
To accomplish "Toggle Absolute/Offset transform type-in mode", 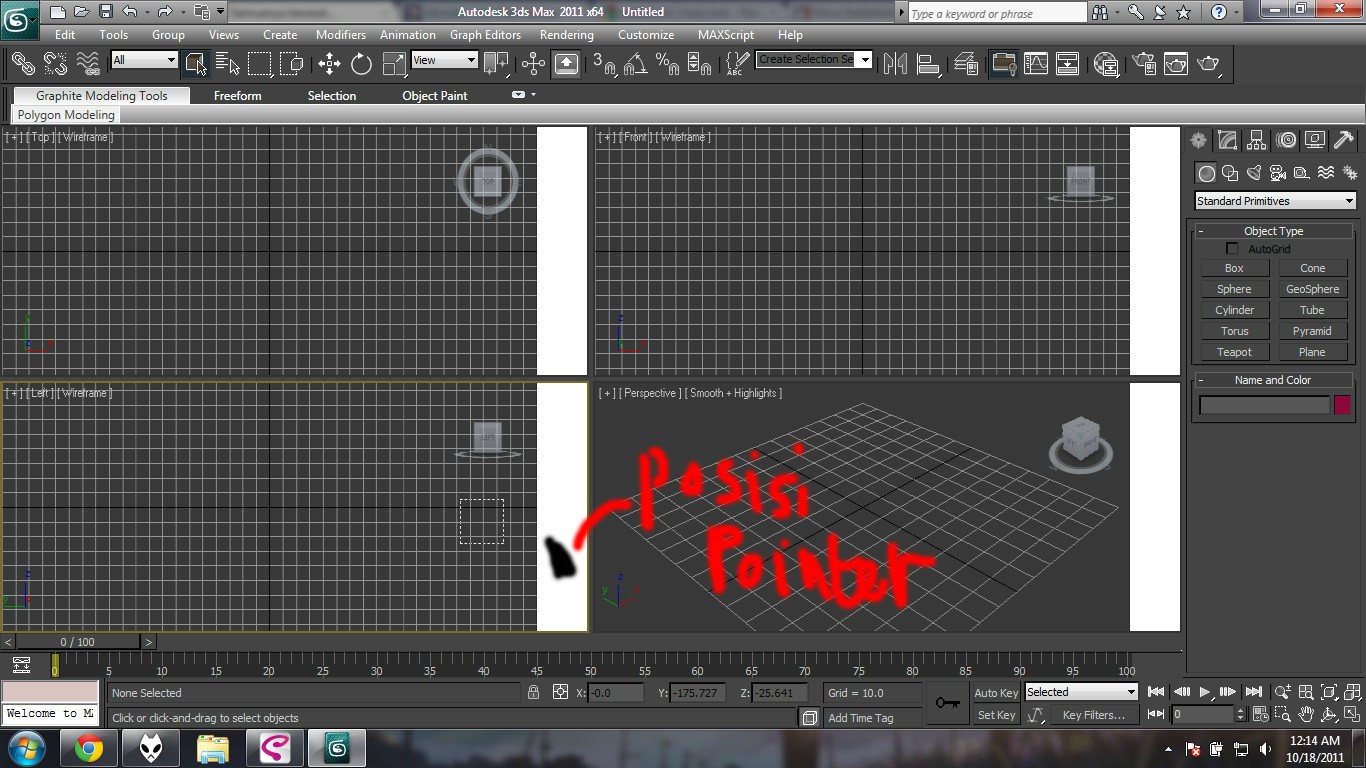I will [x=560, y=692].
